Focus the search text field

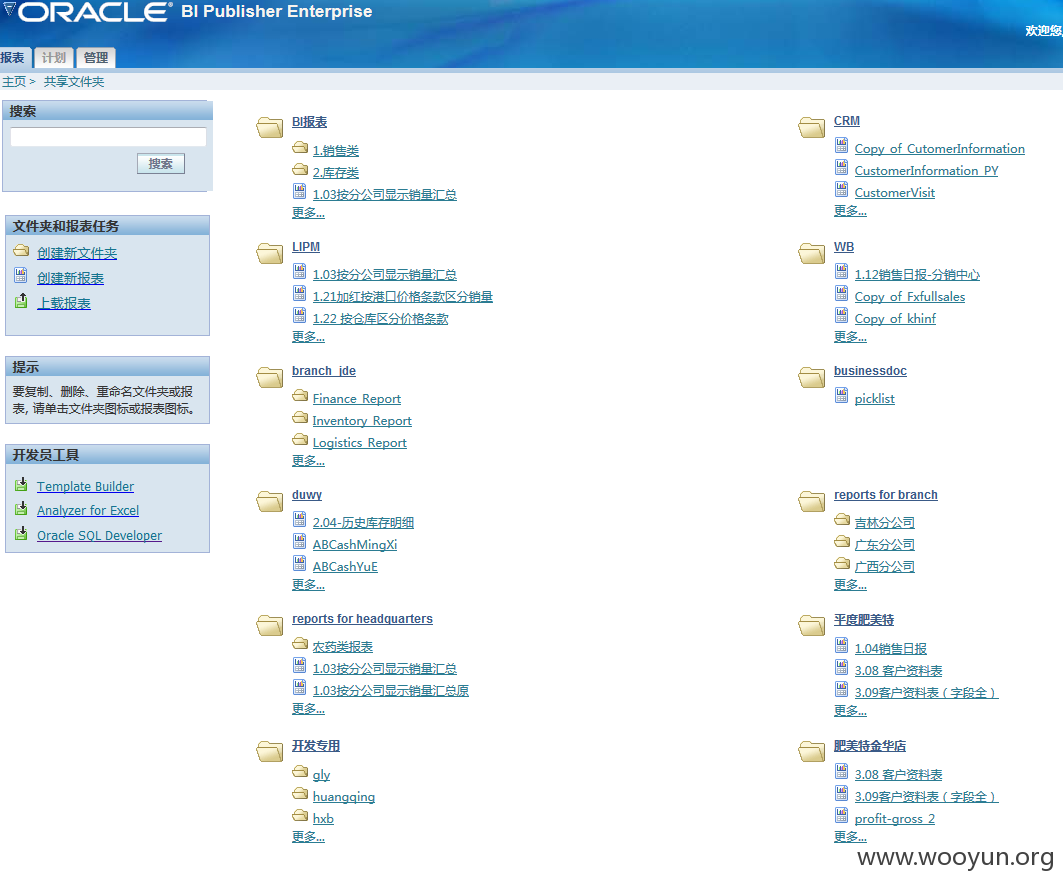tap(108, 136)
